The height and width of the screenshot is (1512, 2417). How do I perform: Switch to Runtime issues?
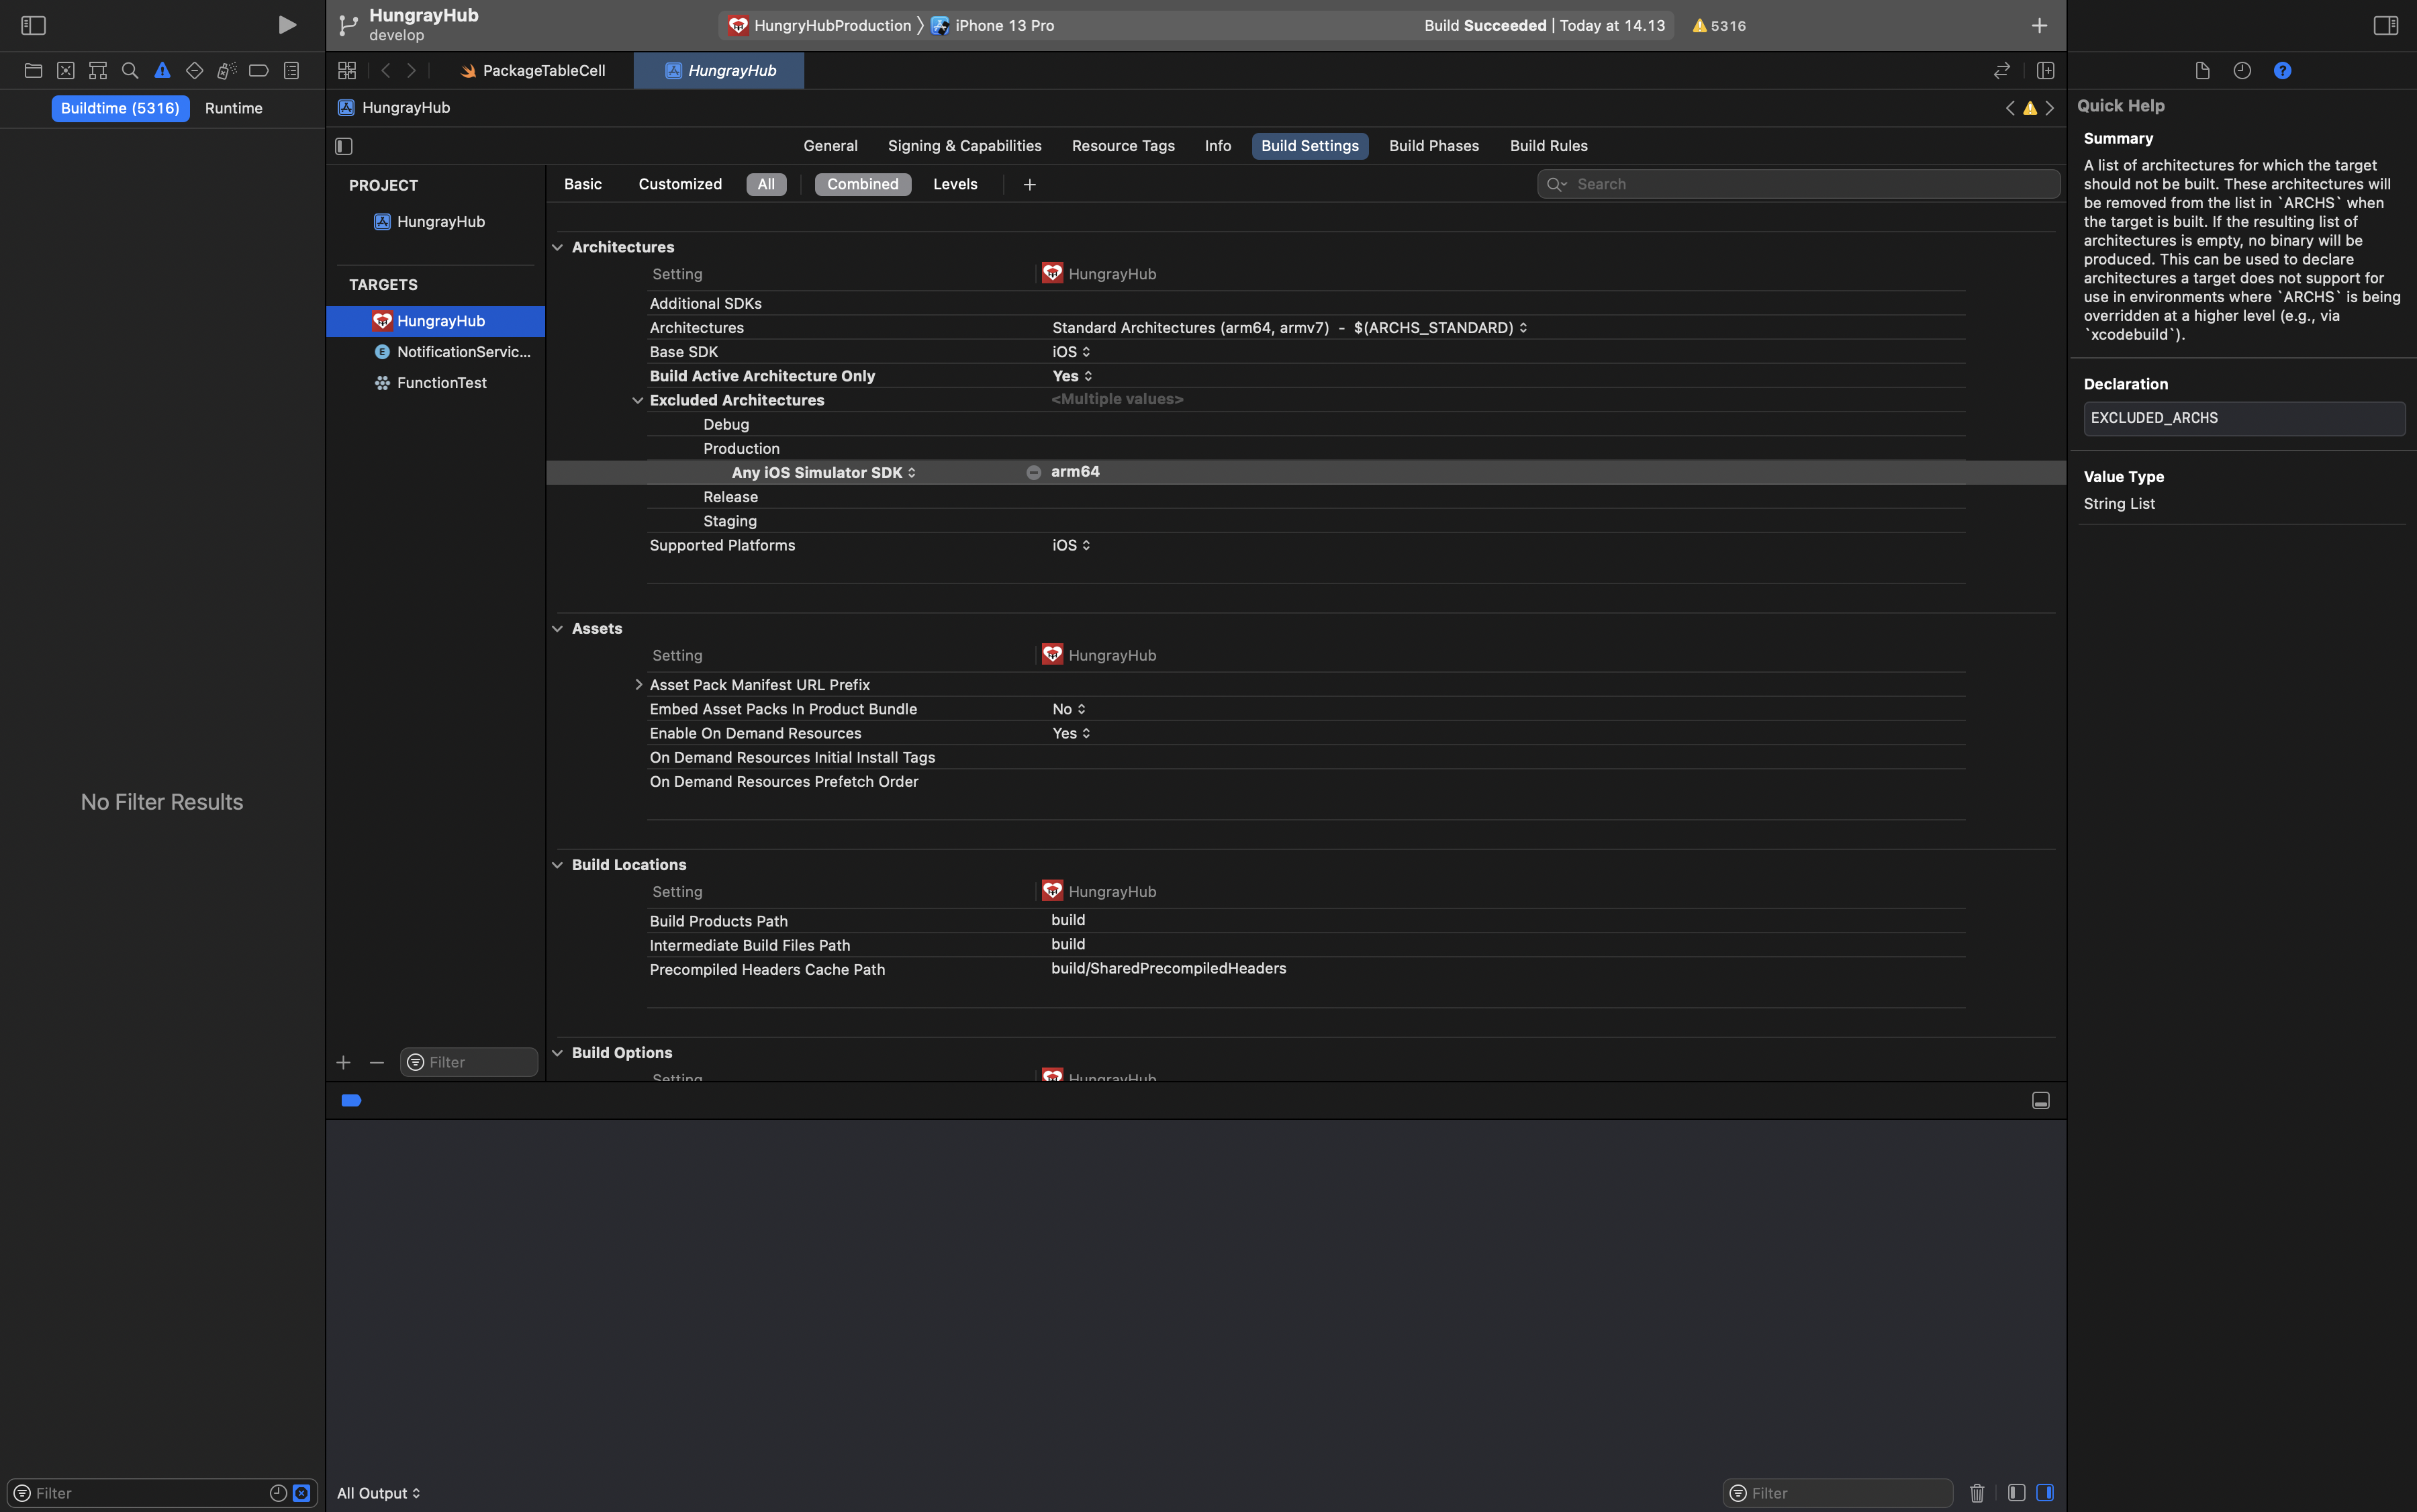233,108
